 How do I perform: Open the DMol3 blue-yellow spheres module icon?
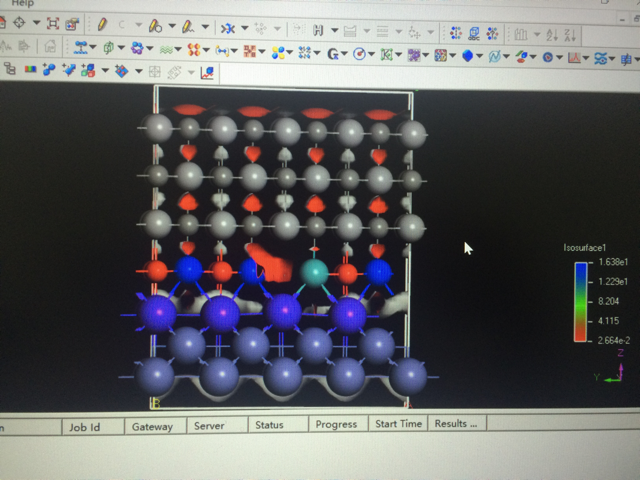pos(278,52)
